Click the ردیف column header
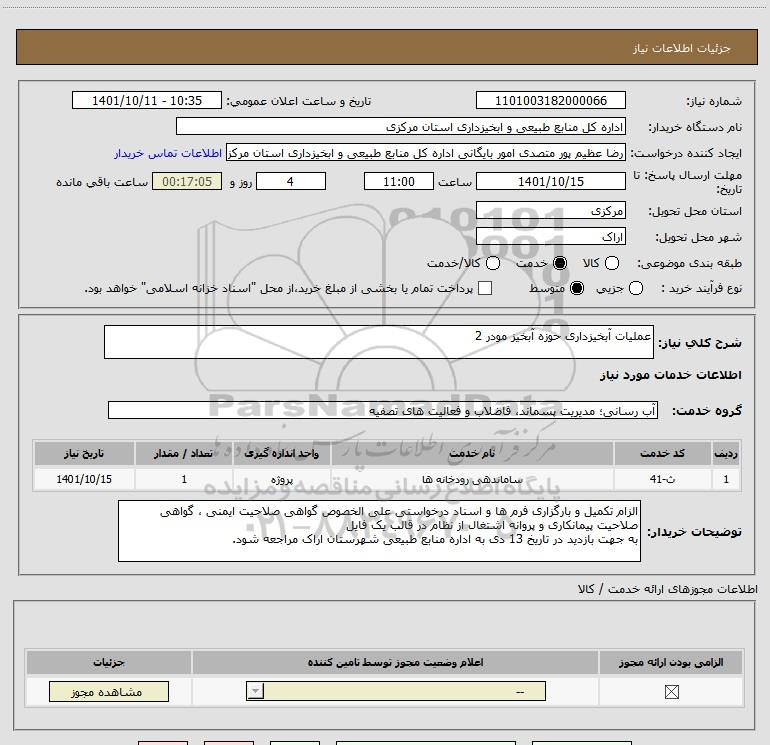770x745 pixels. pos(726,453)
